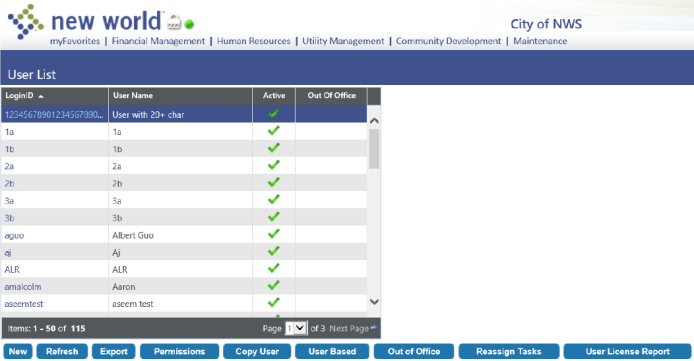The height and width of the screenshot is (361, 694).
Task: Click the user list scrollbar thumb
Action: coord(374,149)
